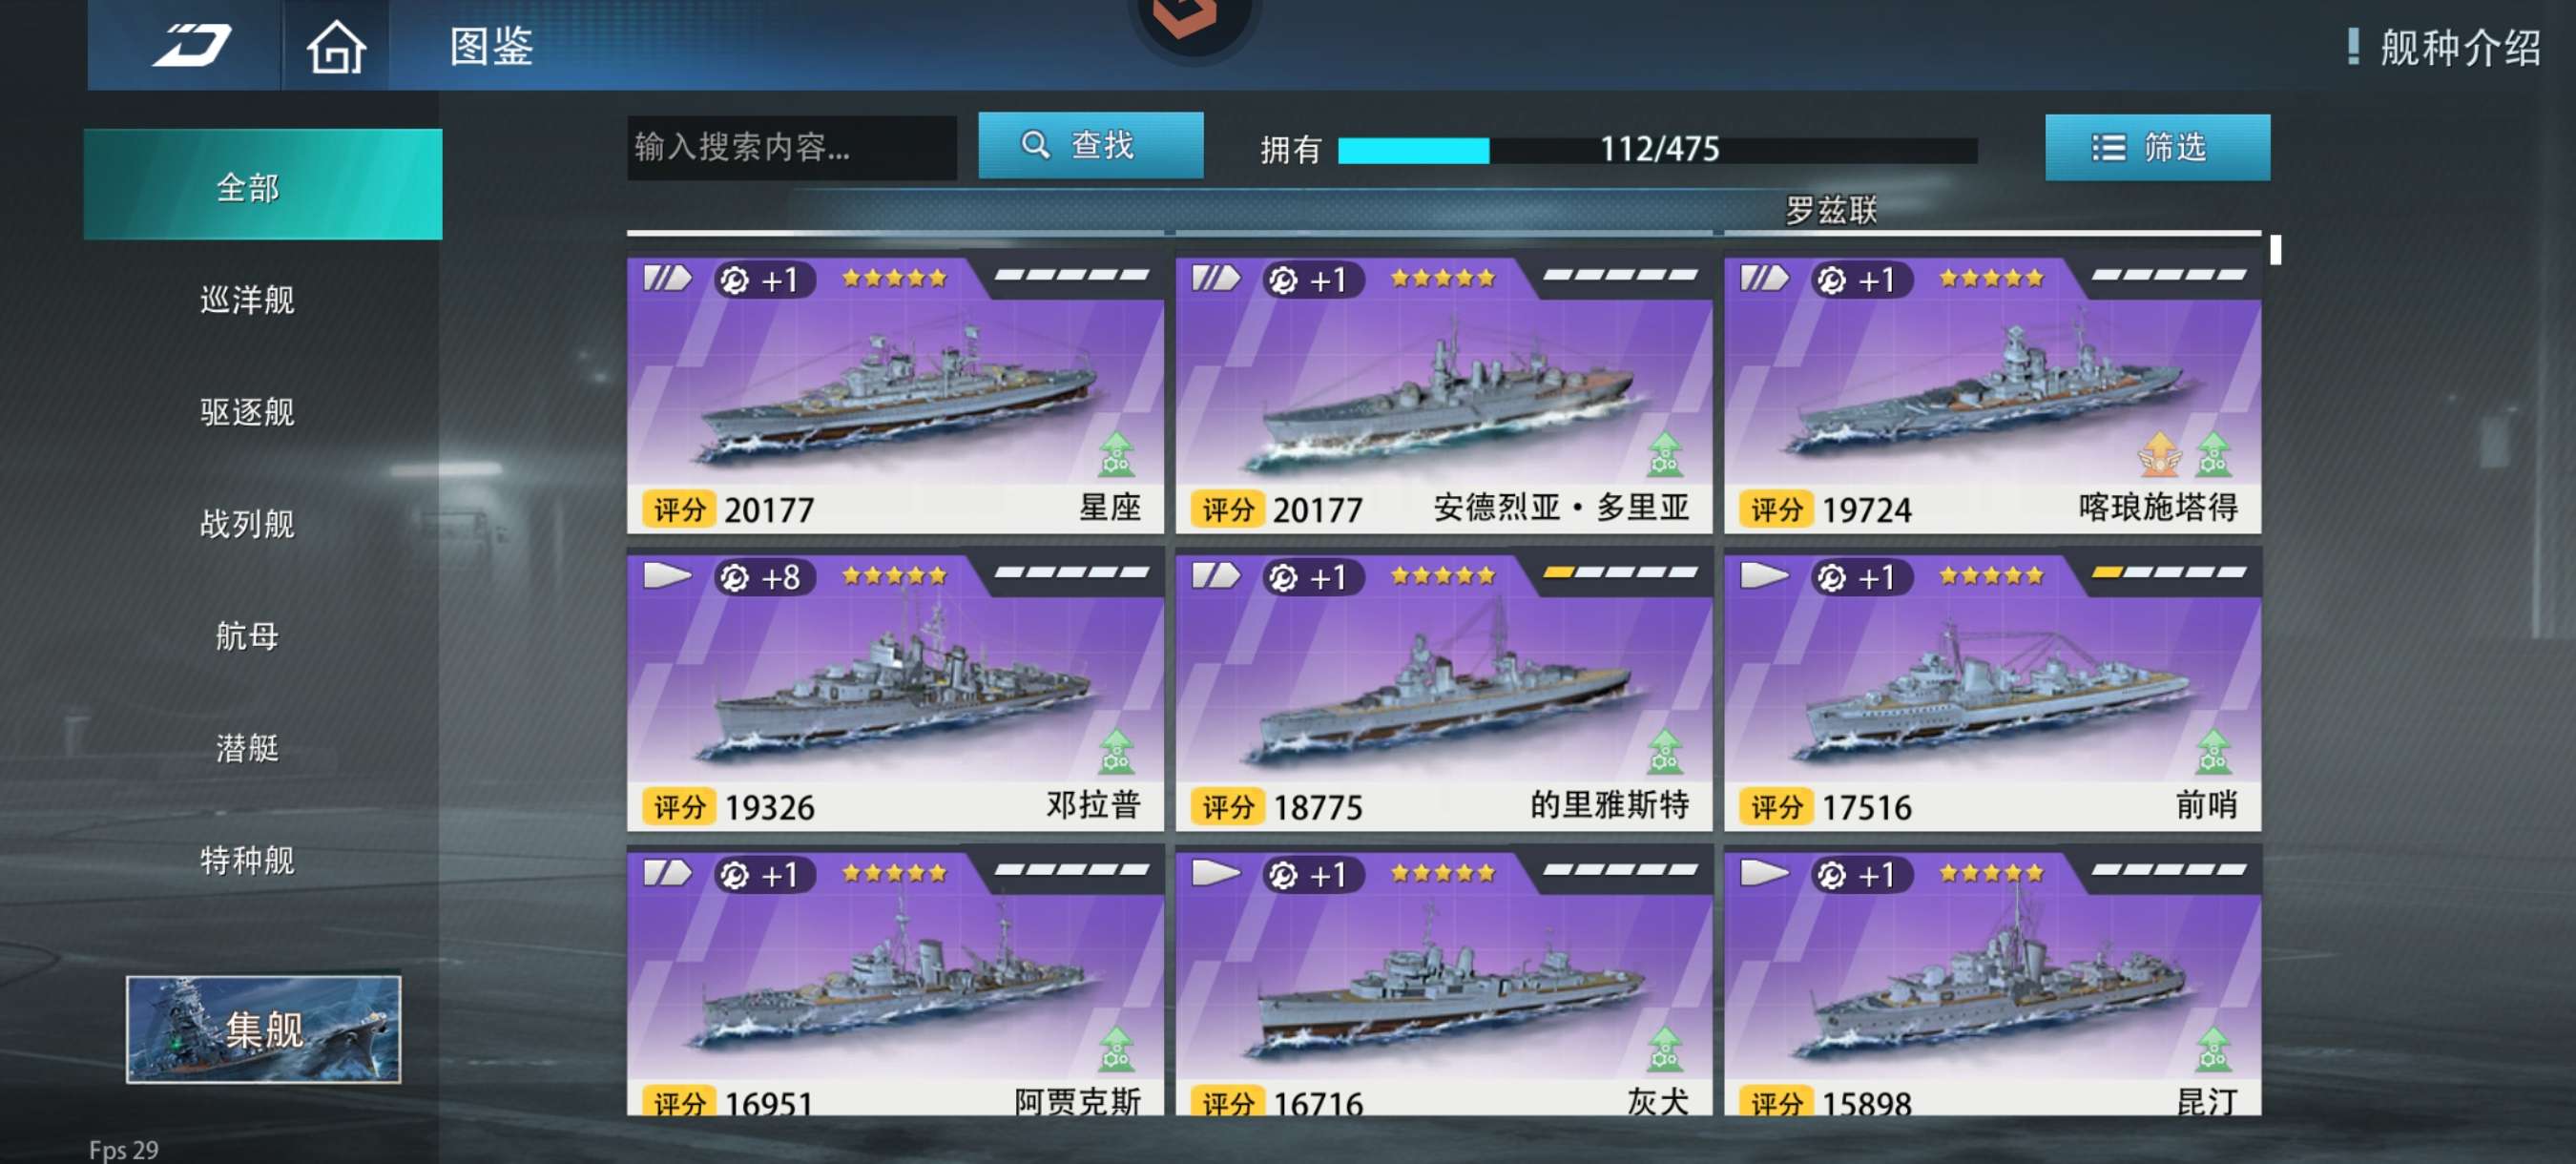The width and height of the screenshot is (2576, 1164).
Task: Click the 查找 search button
Action: 1090,145
